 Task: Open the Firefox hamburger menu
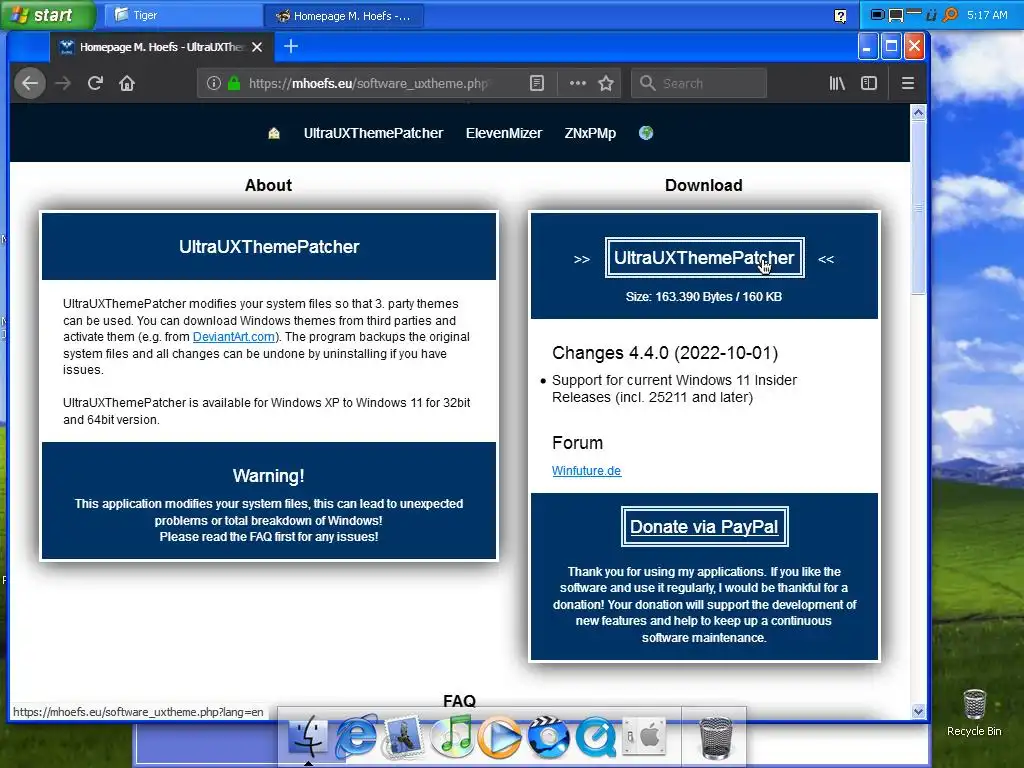pyautogui.click(x=908, y=84)
